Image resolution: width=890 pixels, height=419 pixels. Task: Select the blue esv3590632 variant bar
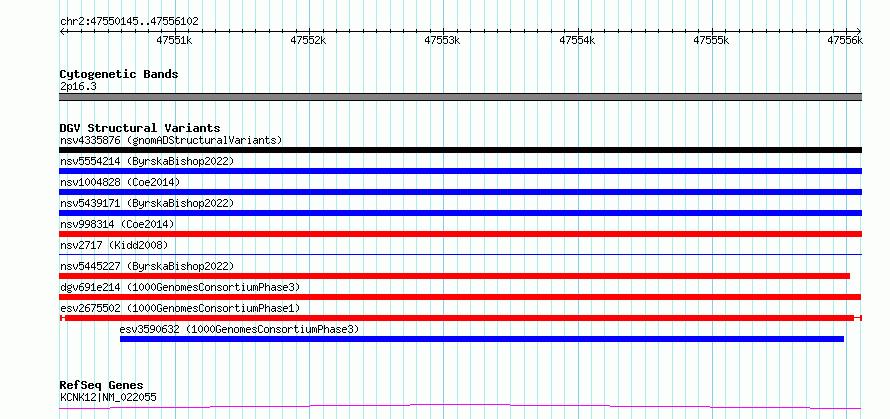482,339
